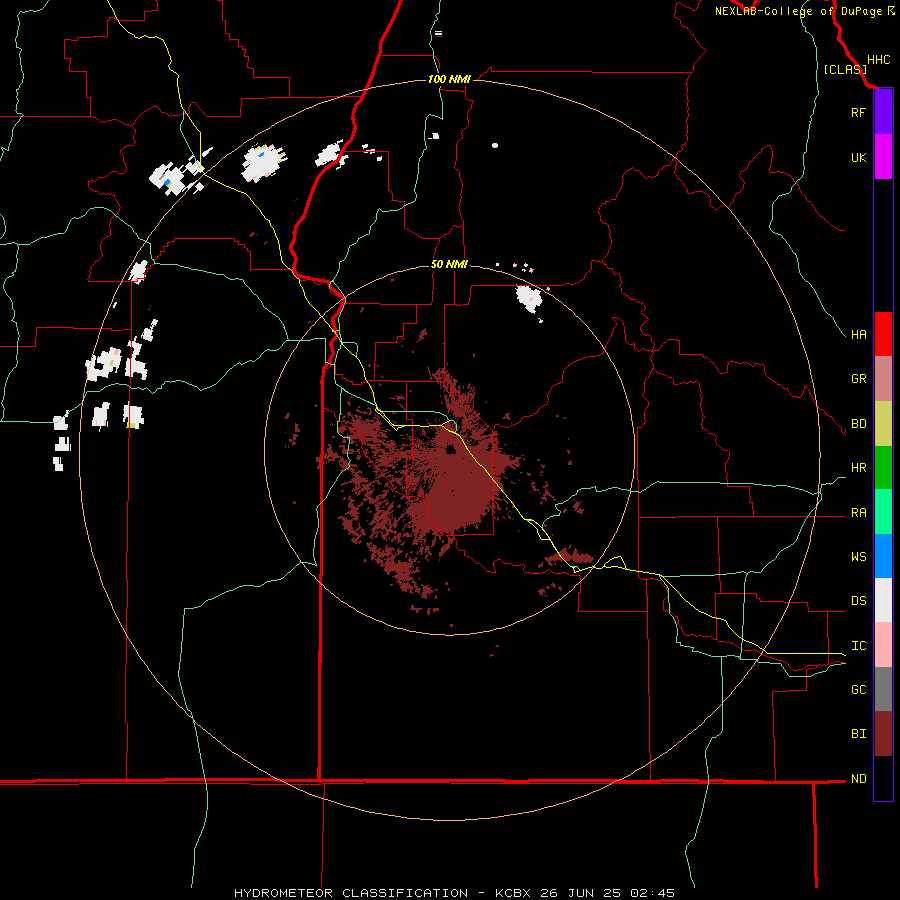Click the HYDROMETEOR CLASSIFICATION title text
Screen dimensions: 900x900
coord(351,893)
